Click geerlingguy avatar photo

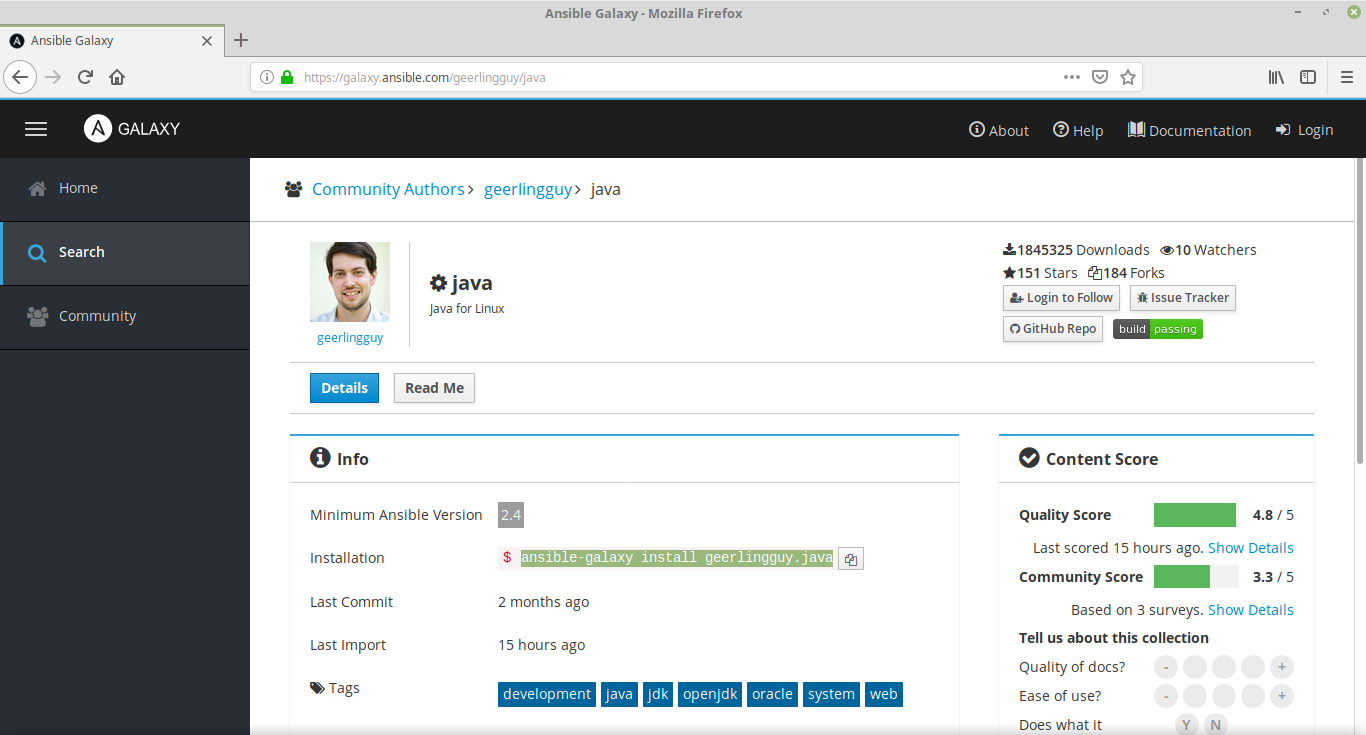click(350, 282)
